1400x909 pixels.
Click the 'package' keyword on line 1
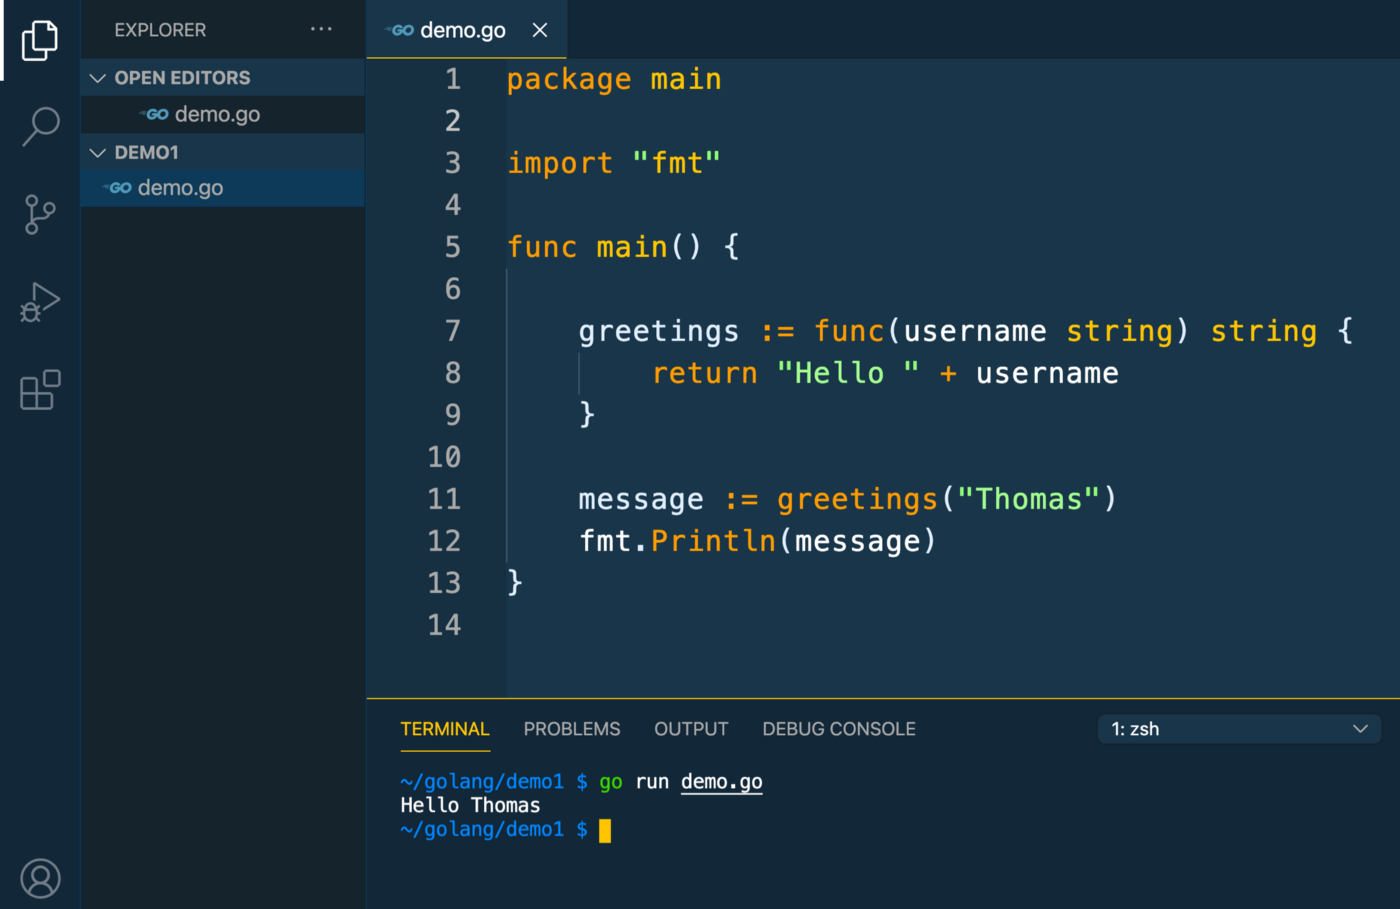coord(569,79)
